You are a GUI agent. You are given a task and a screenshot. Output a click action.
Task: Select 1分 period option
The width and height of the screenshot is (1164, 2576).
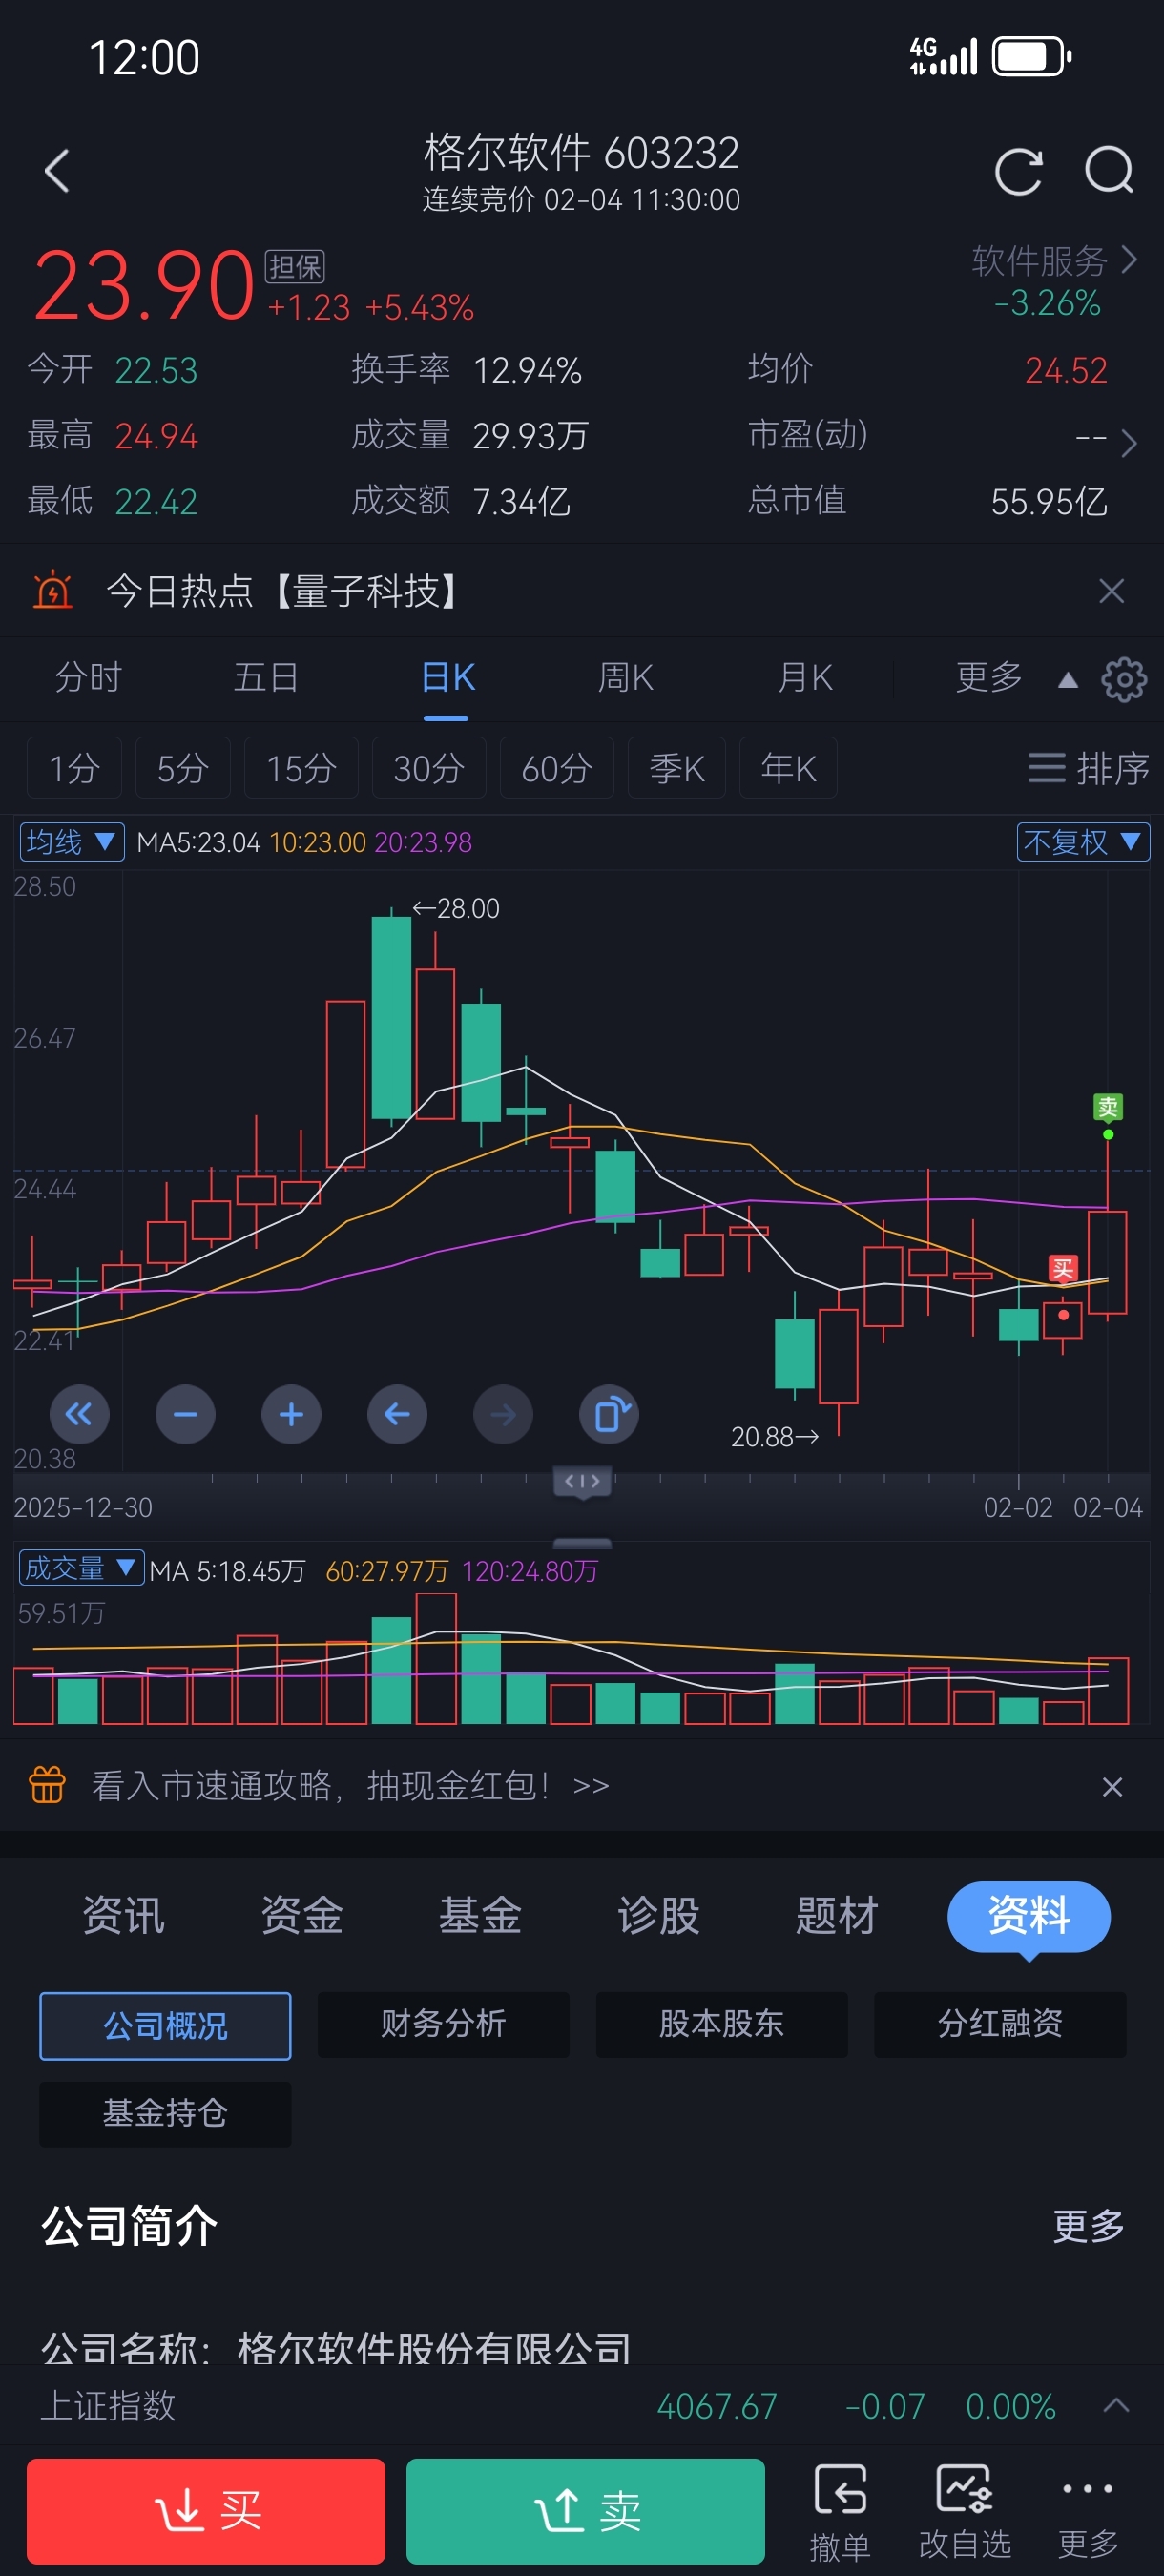(x=74, y=768)
